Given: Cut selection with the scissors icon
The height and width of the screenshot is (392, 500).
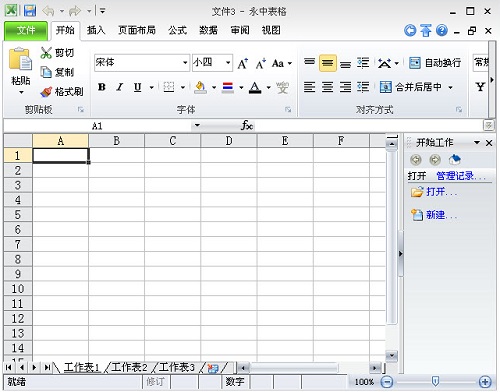Looking at the screenshot, I should tap(46, 53).
